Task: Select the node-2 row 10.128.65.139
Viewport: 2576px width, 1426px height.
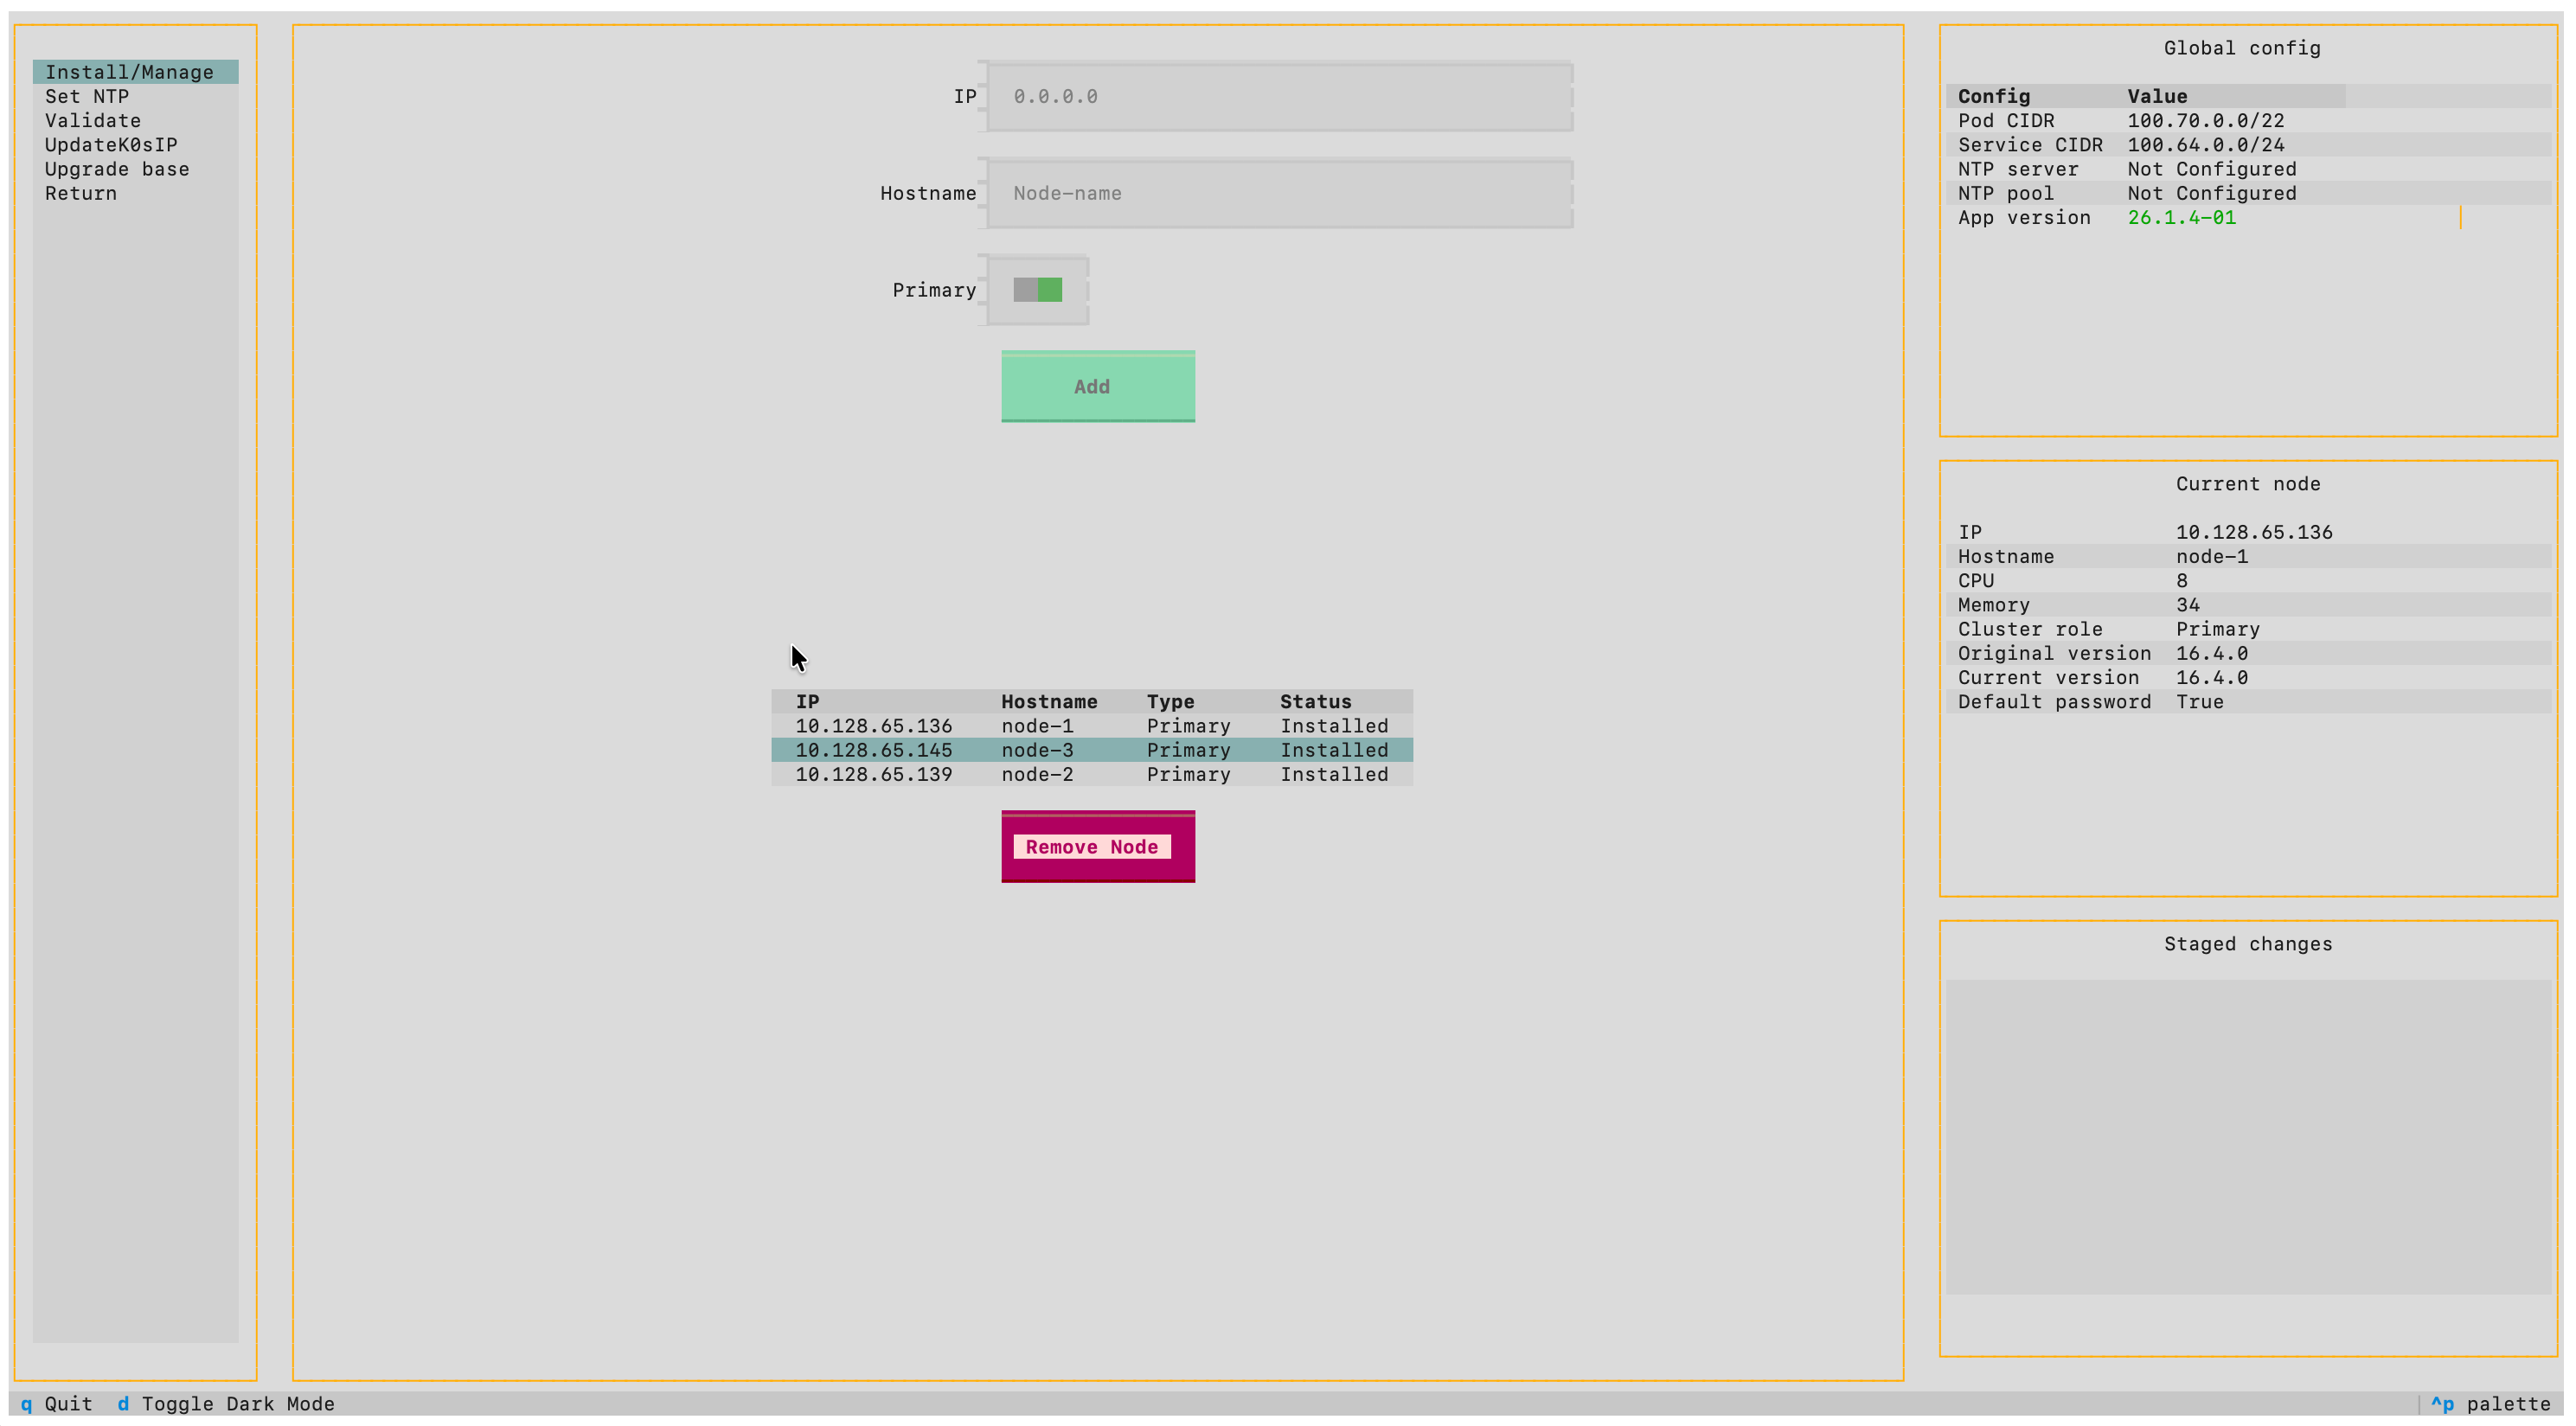Action: tap(1092, 774)
